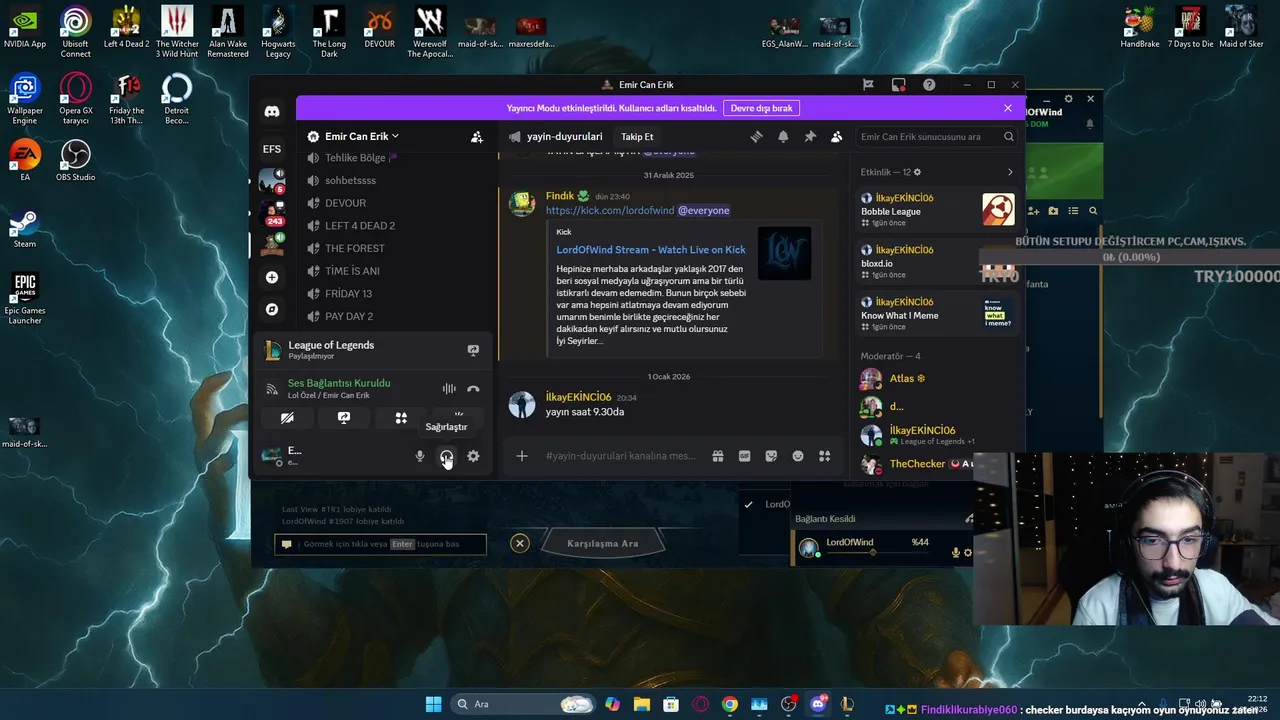Start an activity from the voice panel
The image size is (1280, 720).
401,418
